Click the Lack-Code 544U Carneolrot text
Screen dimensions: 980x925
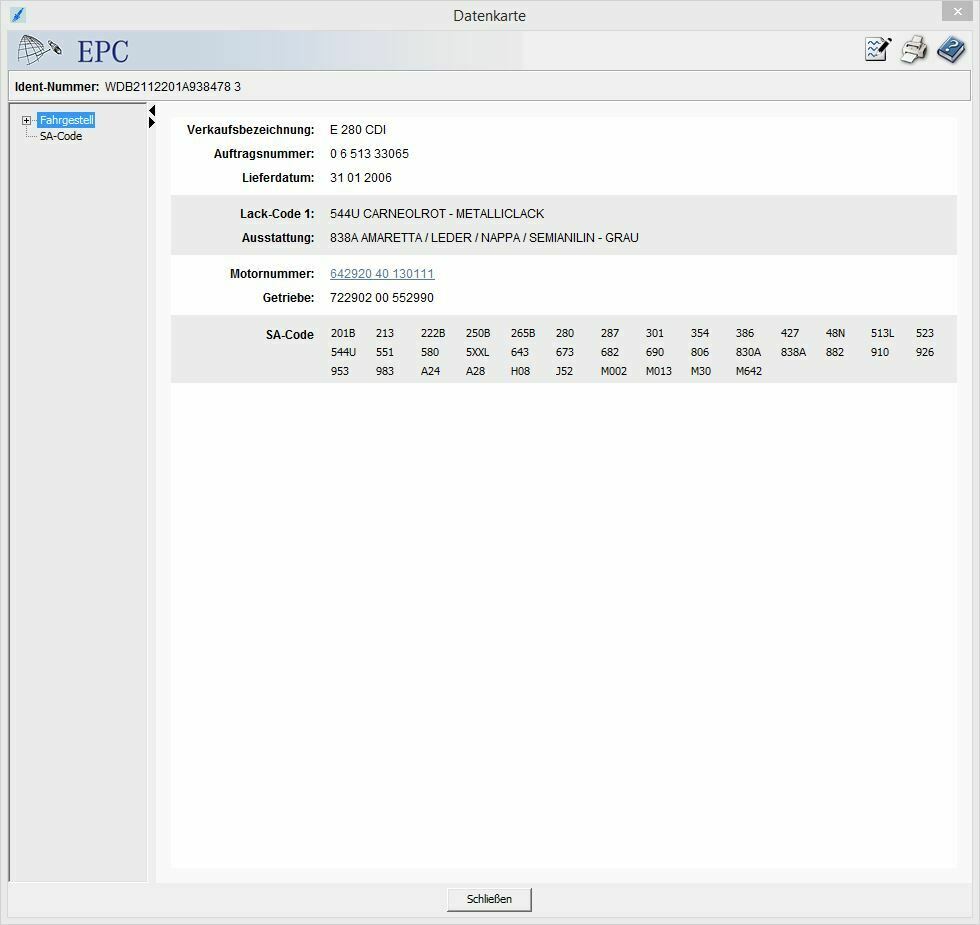(x=437, y=214)
